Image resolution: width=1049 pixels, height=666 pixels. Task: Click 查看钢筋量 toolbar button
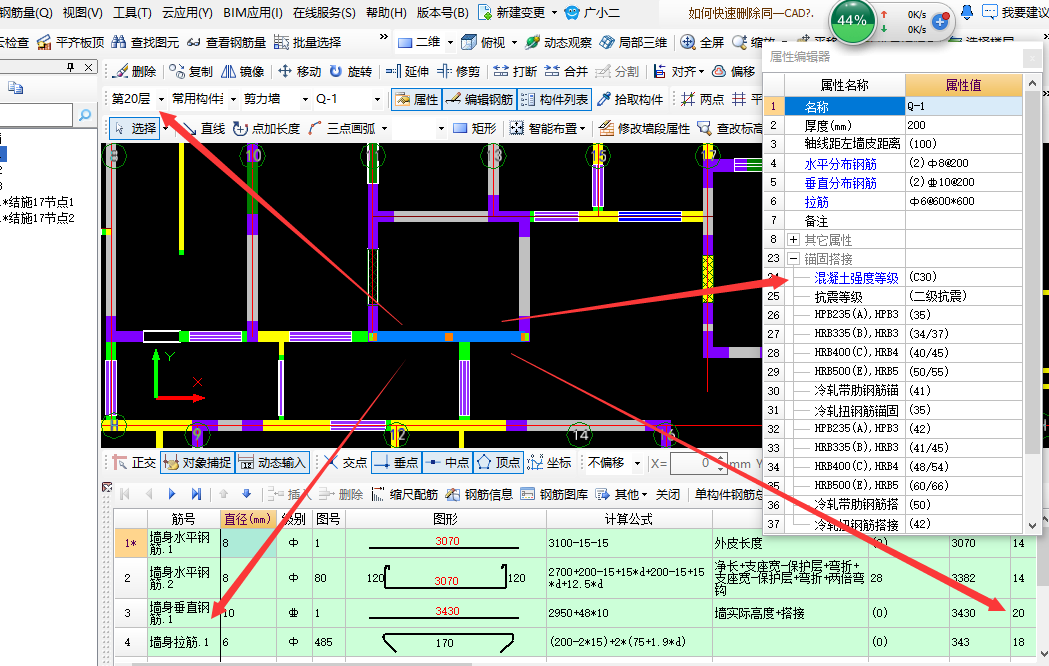point(226,42)
